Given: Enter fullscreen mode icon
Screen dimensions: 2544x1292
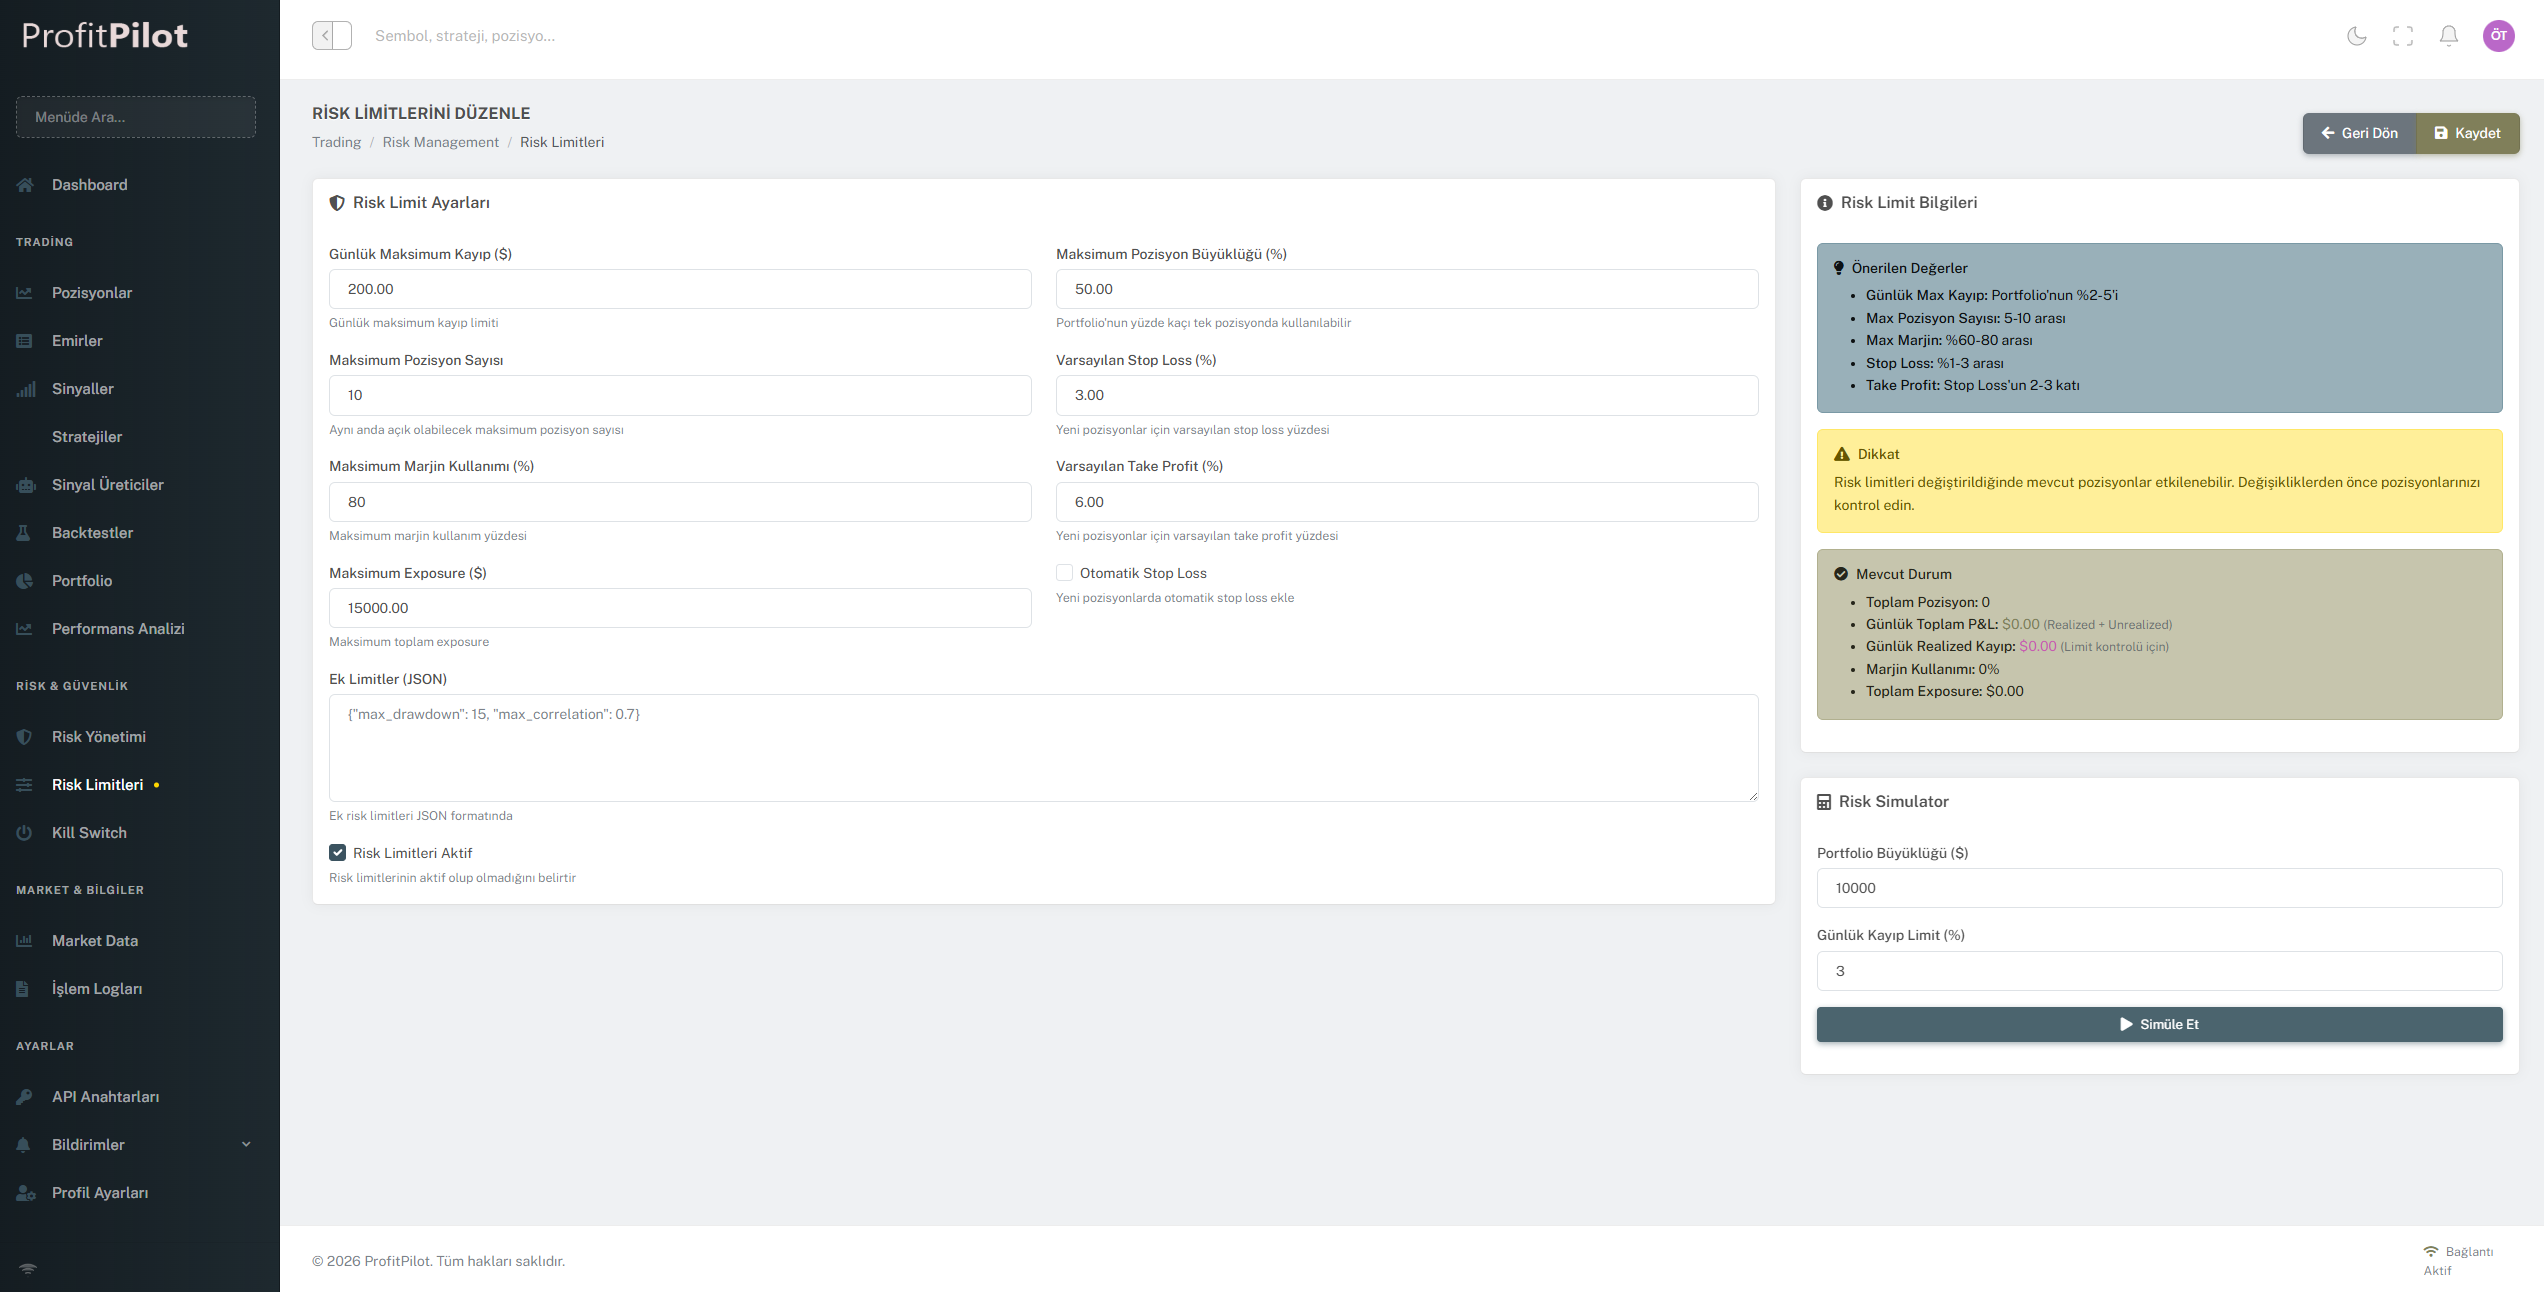Looking at the screenshot, I should click(2402, 36).
